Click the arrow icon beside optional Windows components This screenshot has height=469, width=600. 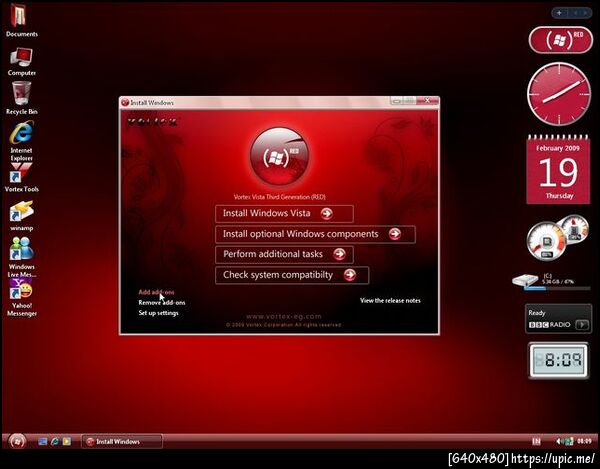click(395, 234)
